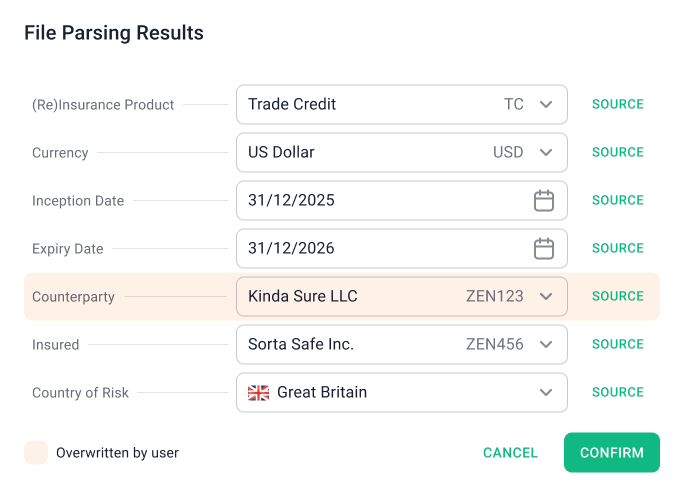Click the Inception Date text 31/12/2025
This screenshot has width=684, height=497.
click(291, 201)
